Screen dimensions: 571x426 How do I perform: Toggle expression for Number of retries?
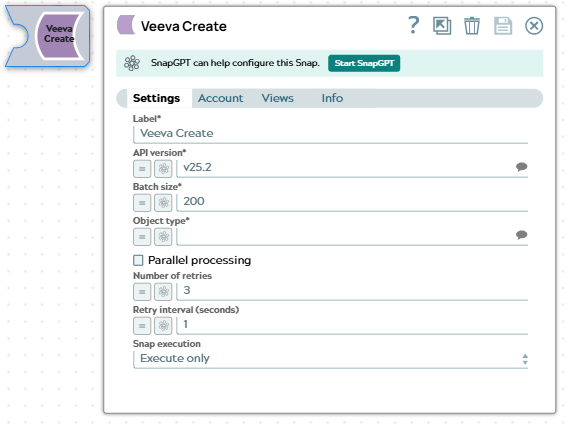[x=142, y=292]
